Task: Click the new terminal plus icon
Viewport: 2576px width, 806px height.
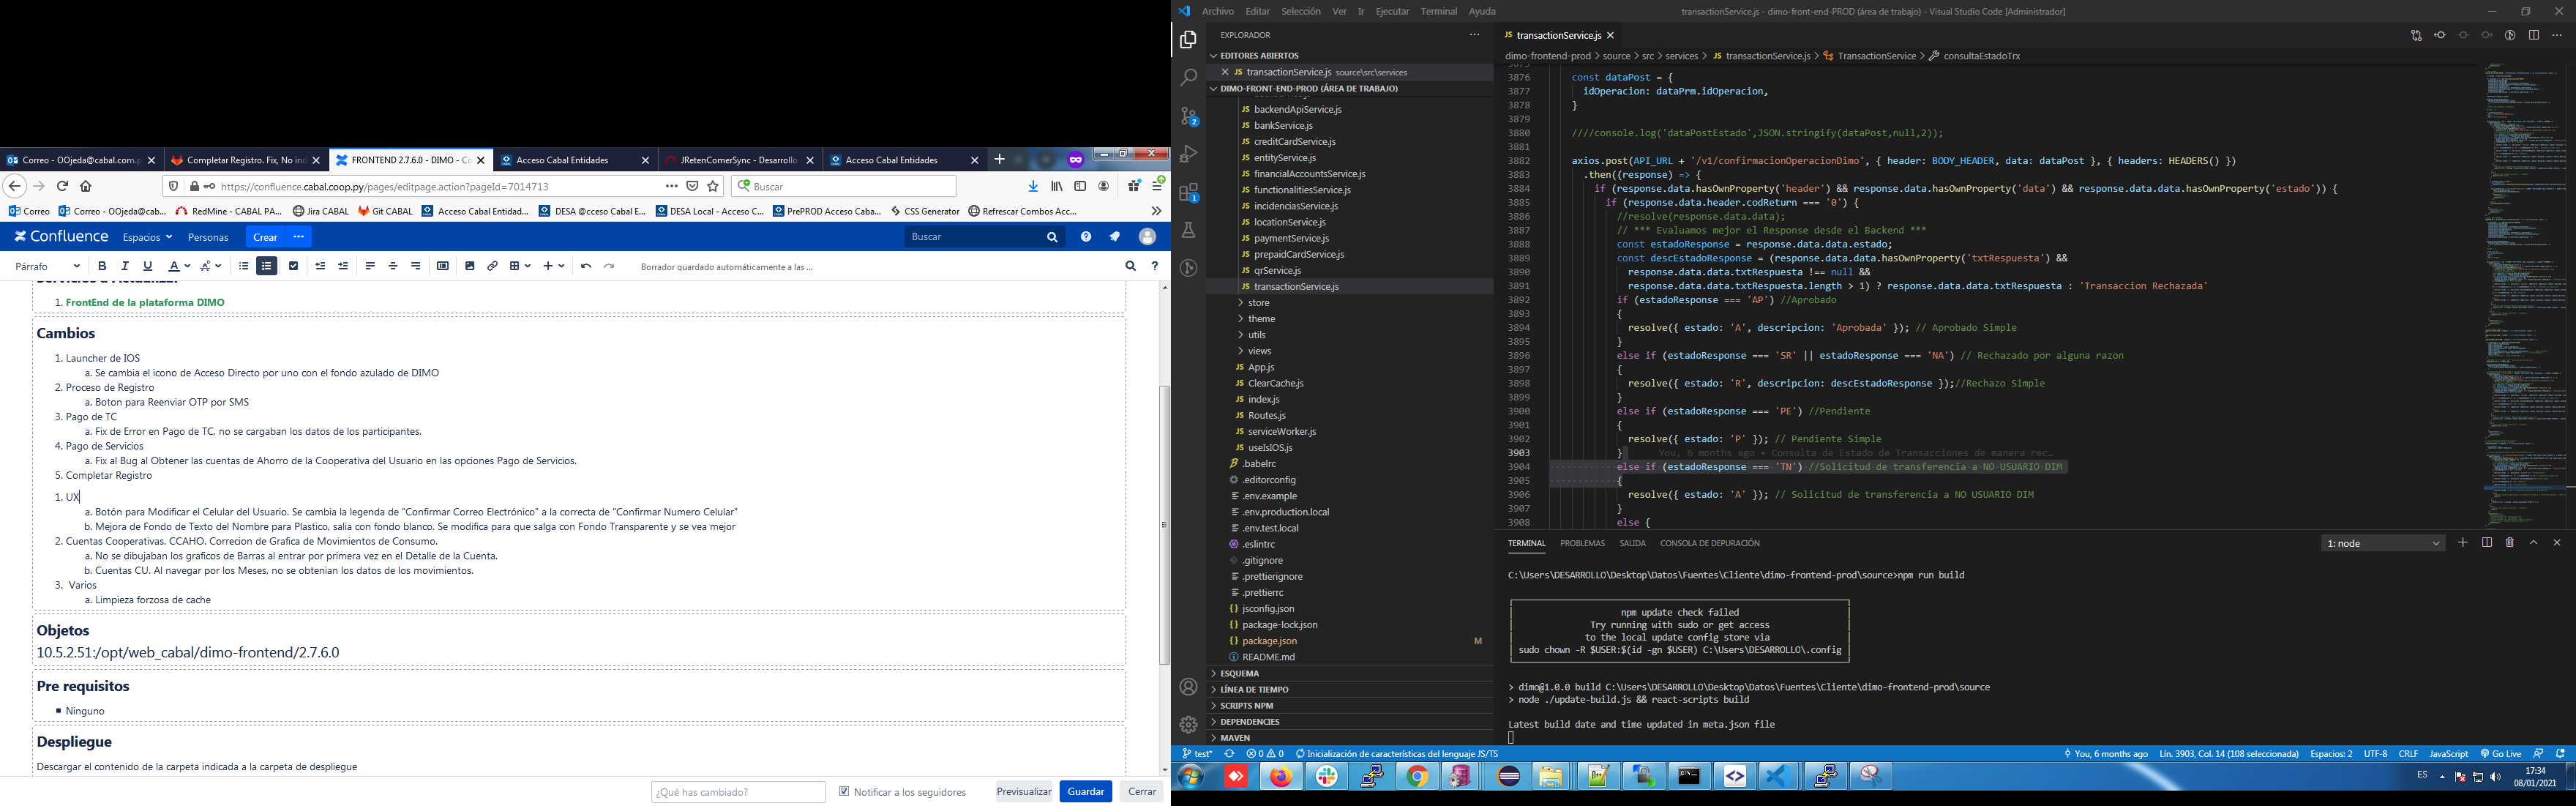Action: pyautogui.click(x=2463, y=543)
